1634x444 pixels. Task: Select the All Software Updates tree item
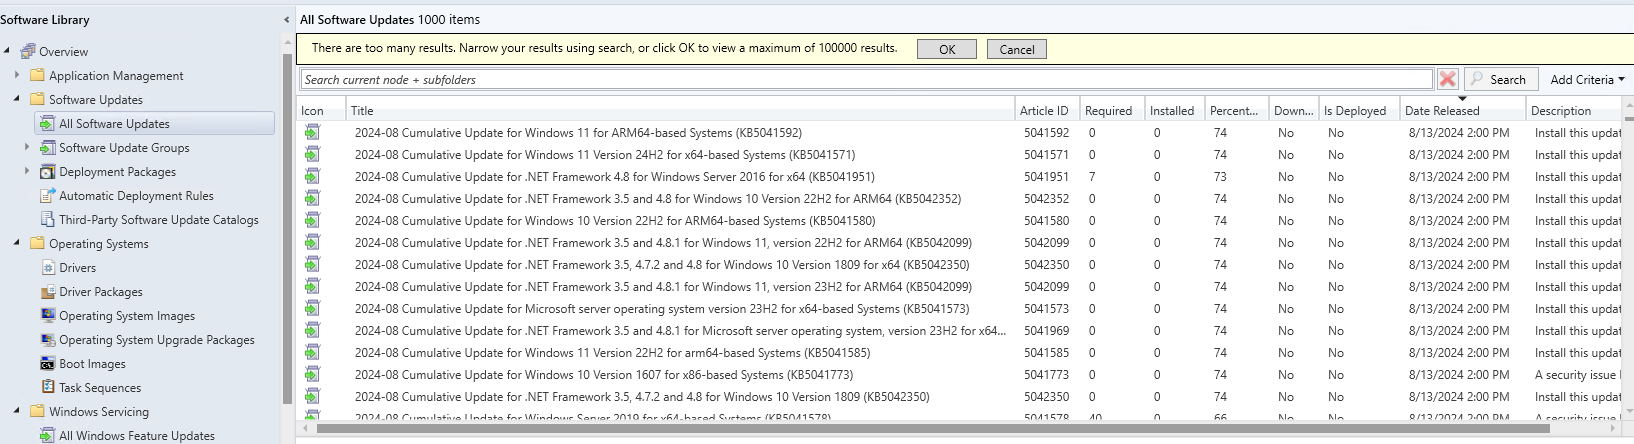[x=154, y=123]
